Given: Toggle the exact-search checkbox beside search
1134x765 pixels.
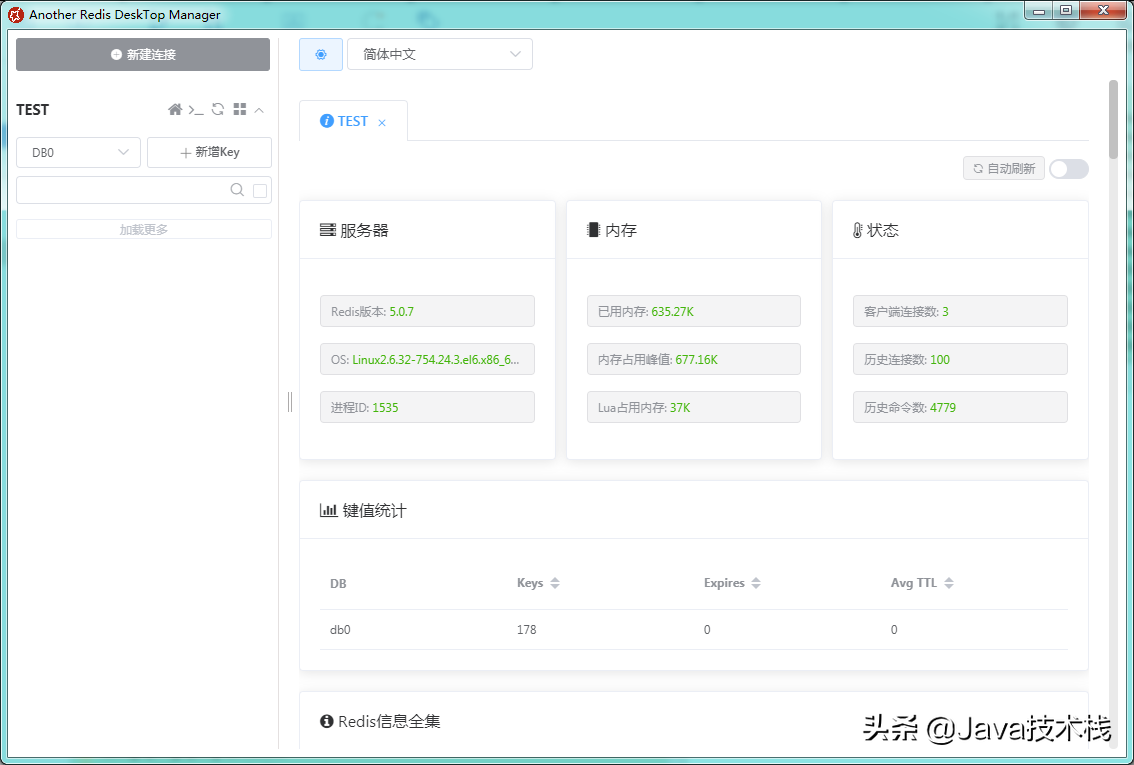Looking at the screenshot, I should 260,191.
